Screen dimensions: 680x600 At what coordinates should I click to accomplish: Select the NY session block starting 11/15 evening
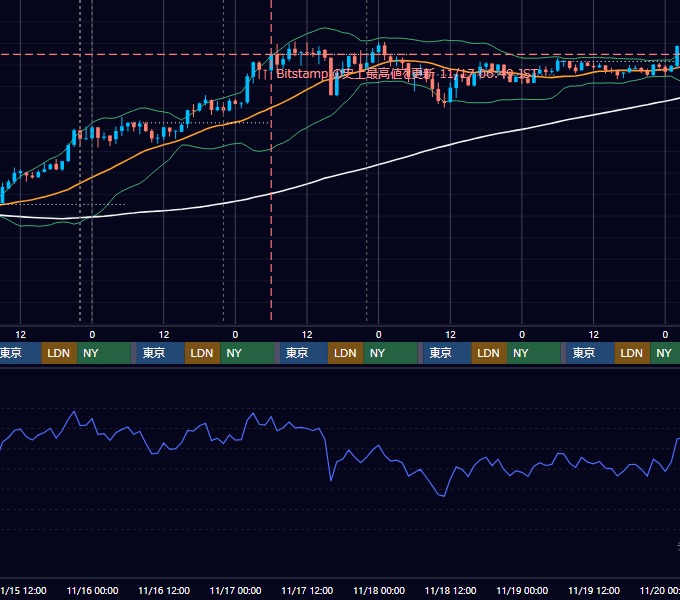pyautogui.click(x=104, y=353)
